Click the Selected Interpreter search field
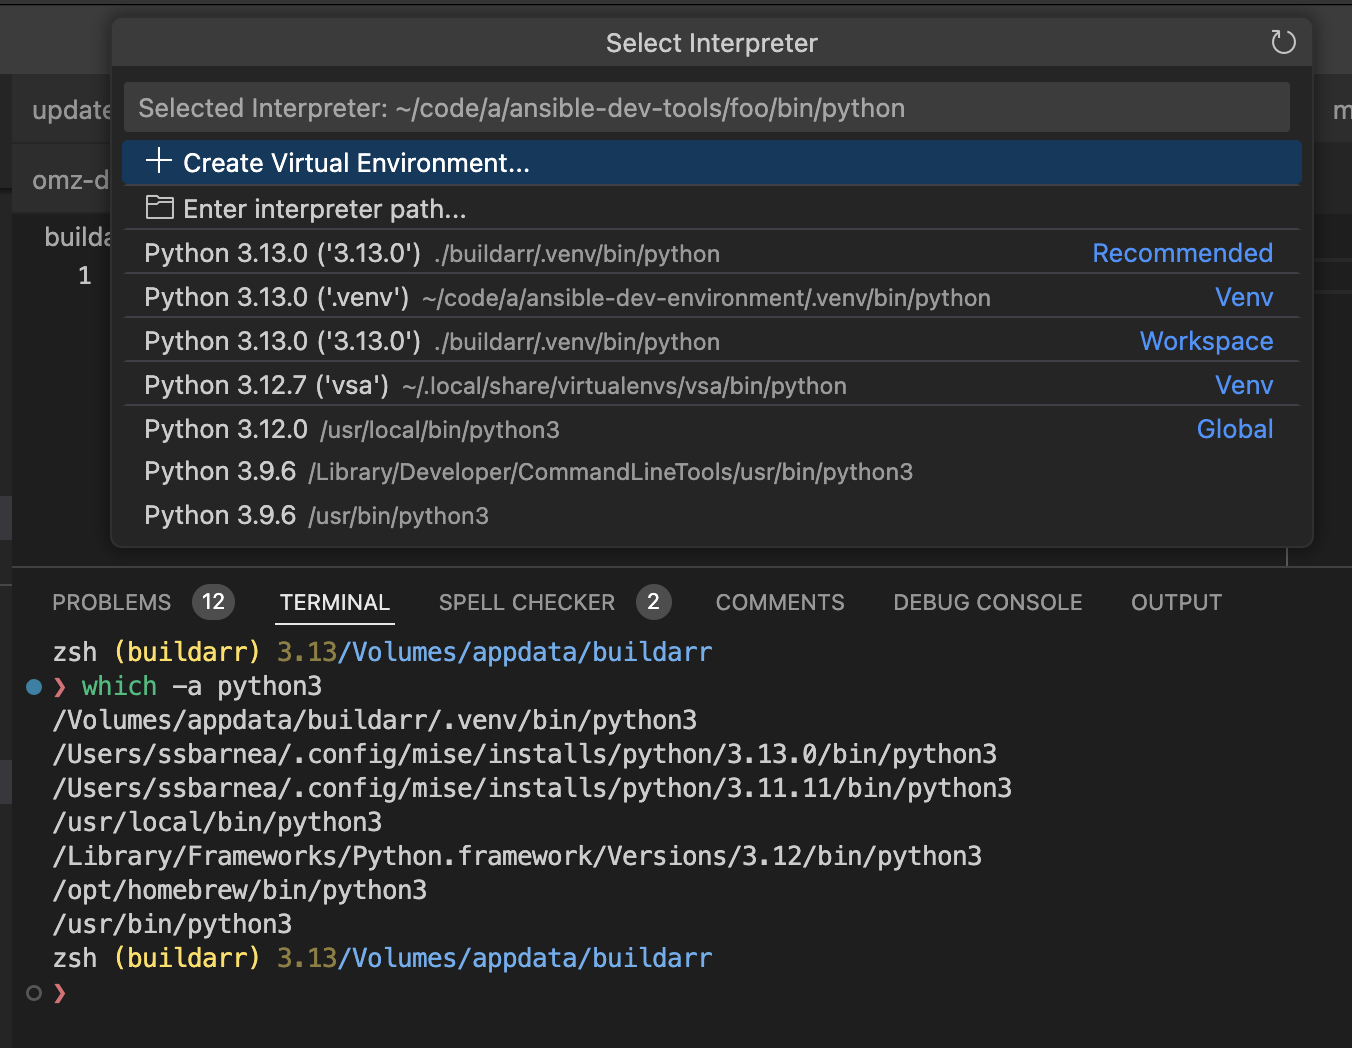Image resolution: width=1352 pixels, height=1048 pixels. (706, 108)
